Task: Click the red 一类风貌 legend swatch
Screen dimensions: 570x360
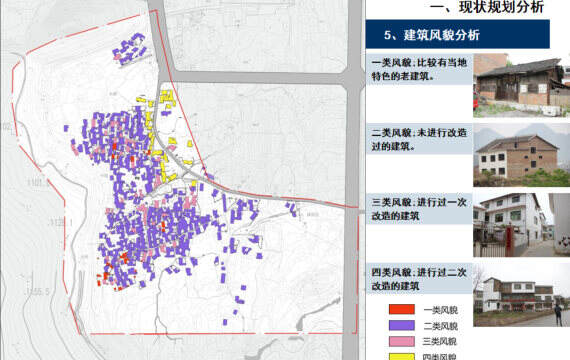Action: 402,309
